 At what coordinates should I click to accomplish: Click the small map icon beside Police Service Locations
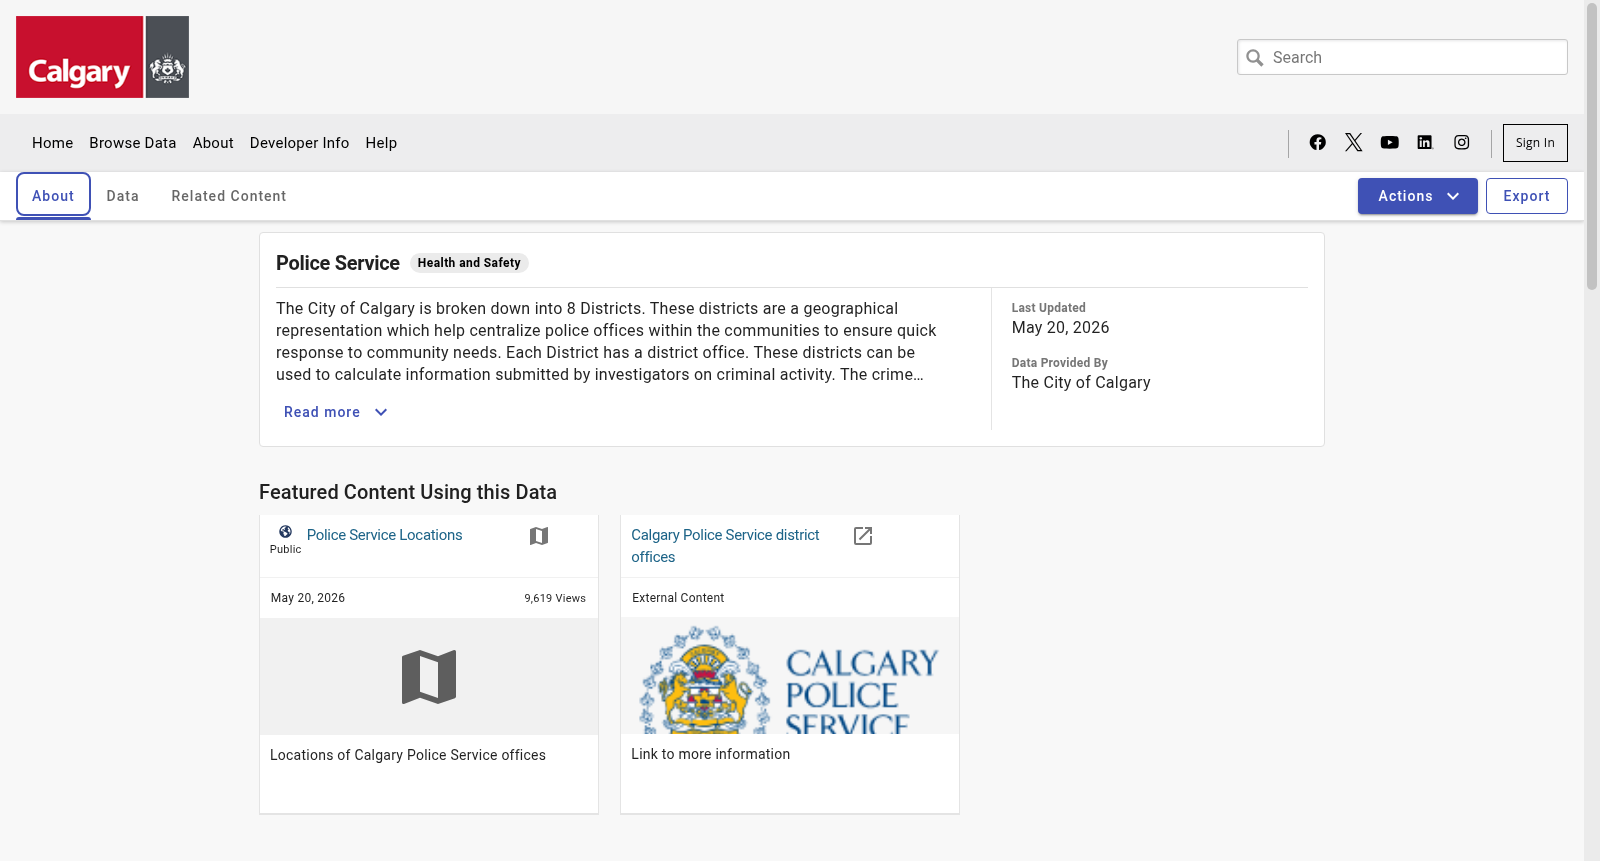coord(539,536)
